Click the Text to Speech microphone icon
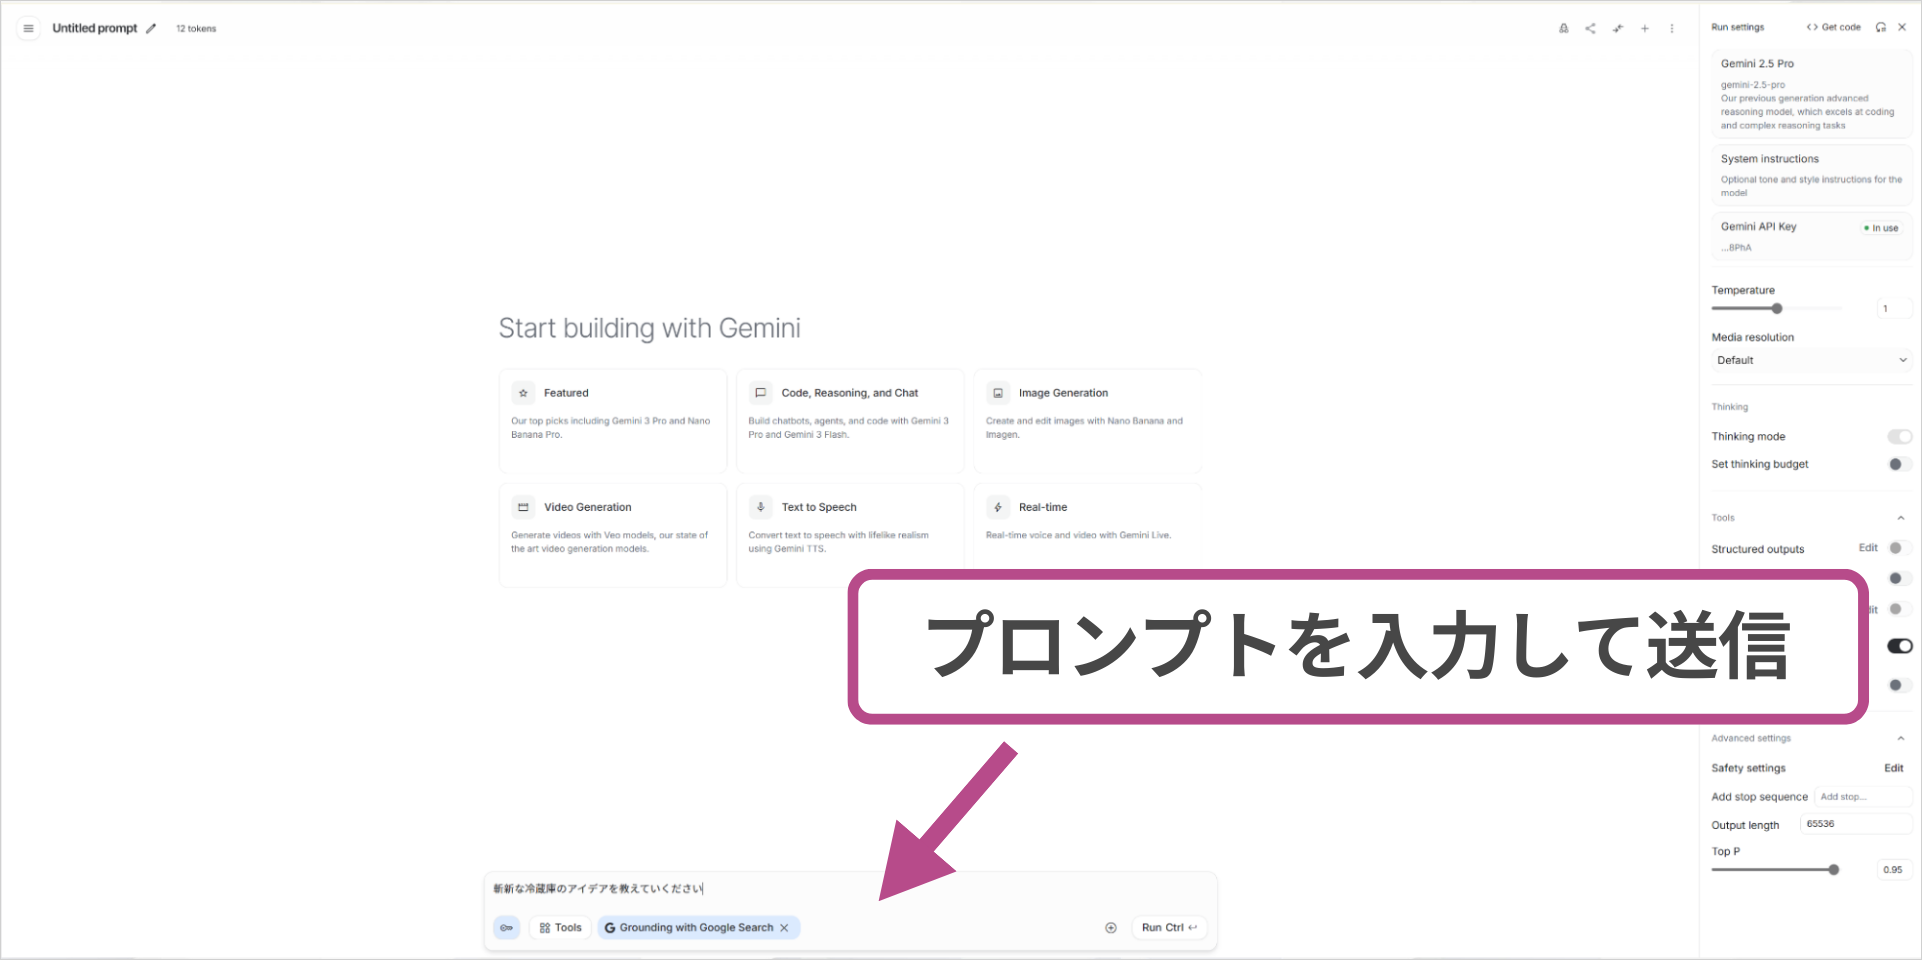The width and height of the screenshot is (1922, 960). (760, 507)
